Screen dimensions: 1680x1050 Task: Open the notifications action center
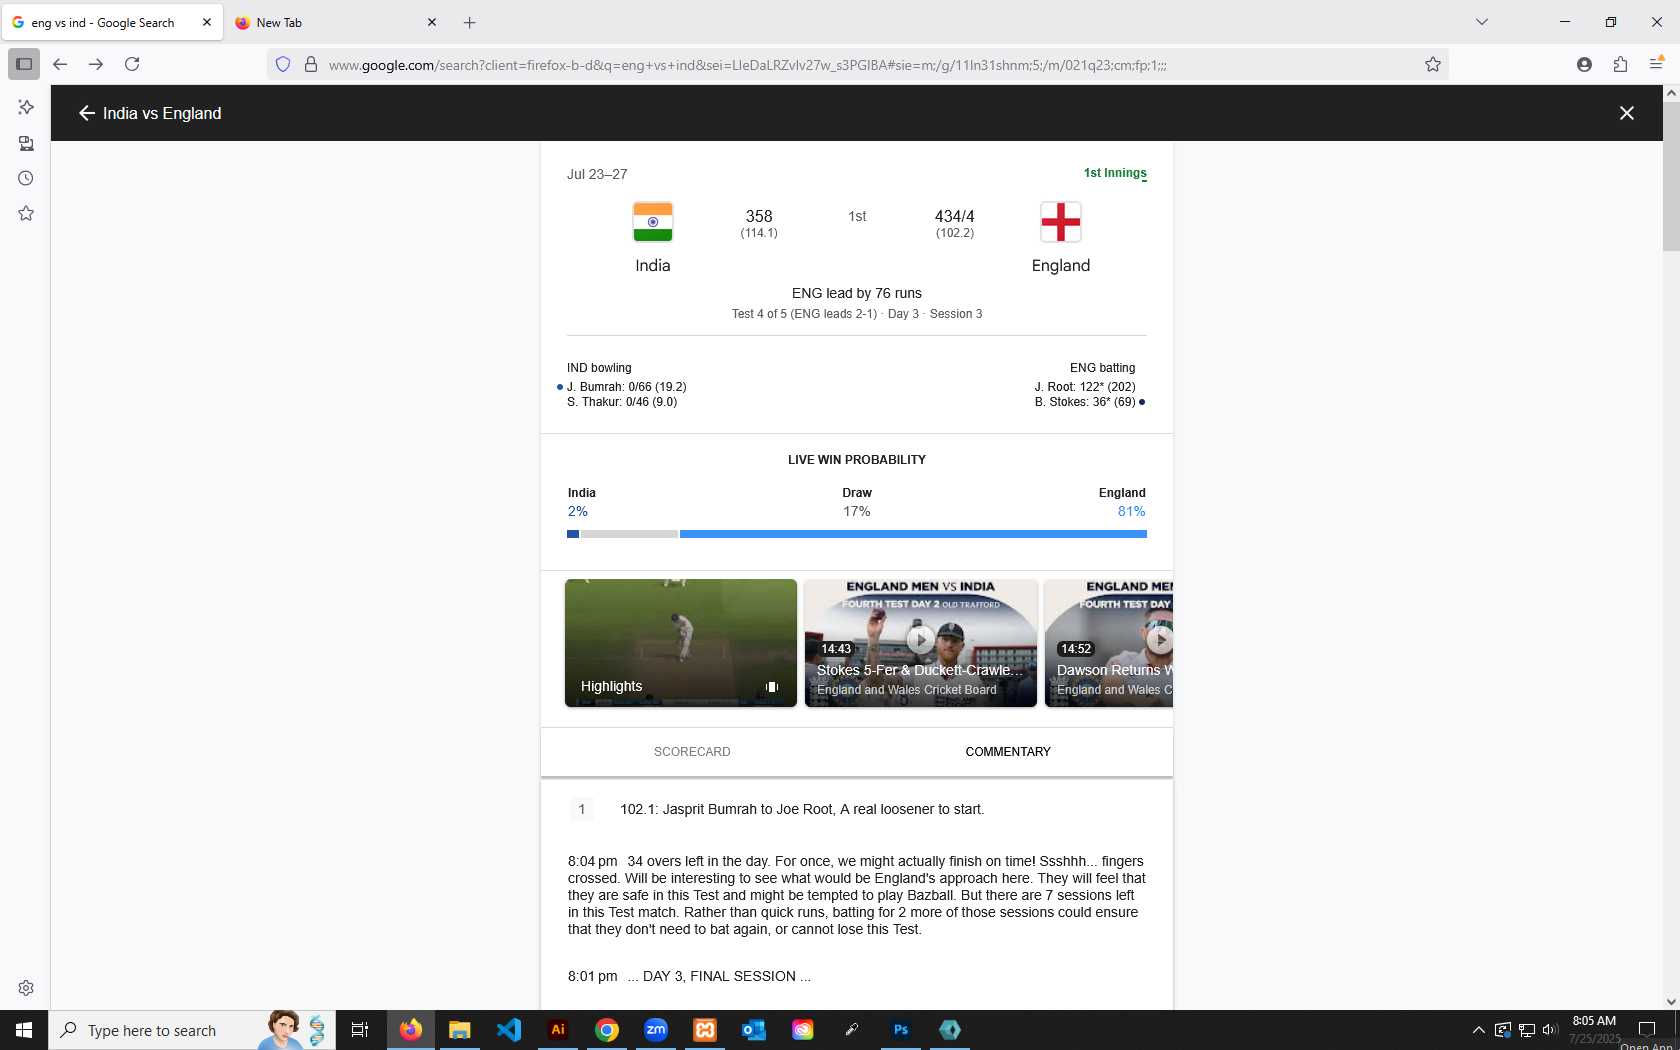point(1646,1030)
